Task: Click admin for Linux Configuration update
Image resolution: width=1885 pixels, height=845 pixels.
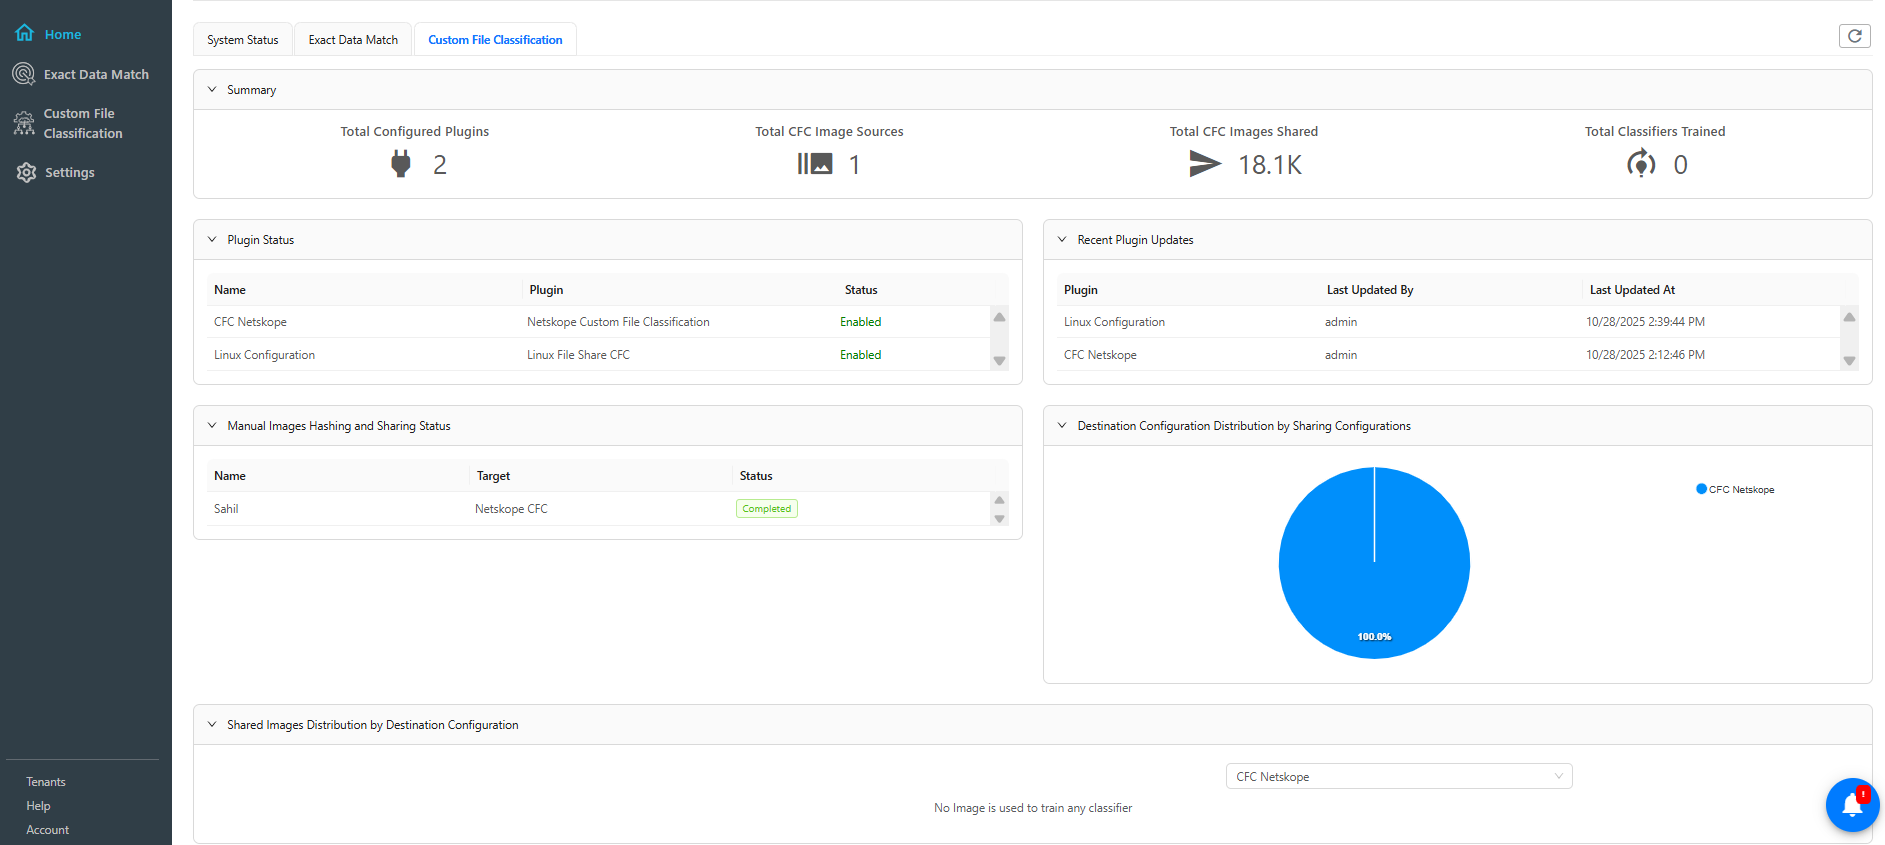Action: pyautogui.click(x=1341, y=322)
